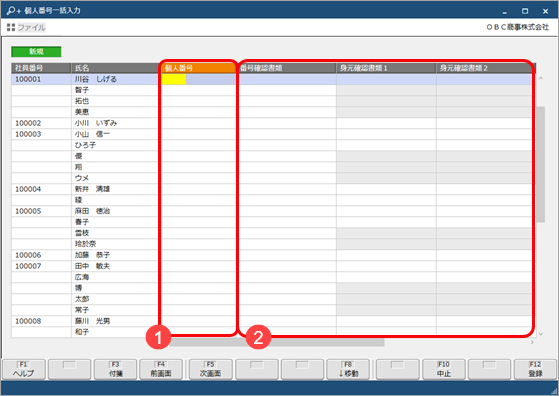Viewport: 559px width, 396px height.
Task: Select employee number 100004
Action: (x=28, y=189)
